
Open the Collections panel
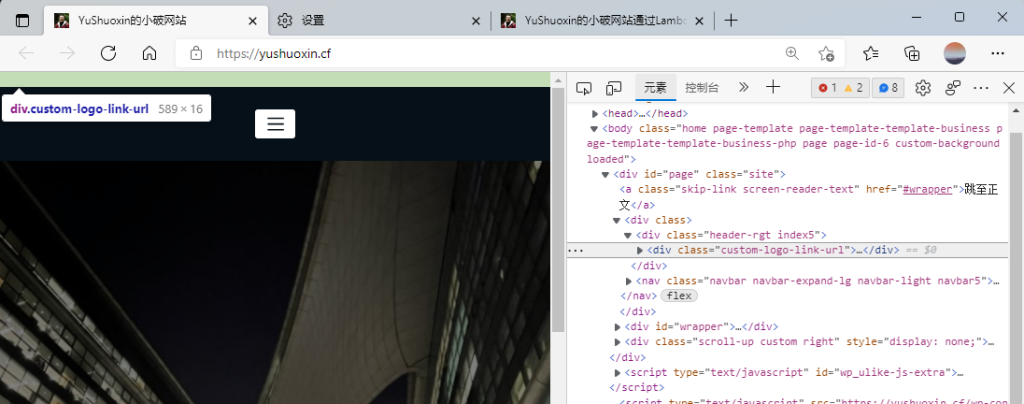pos(912,53)
